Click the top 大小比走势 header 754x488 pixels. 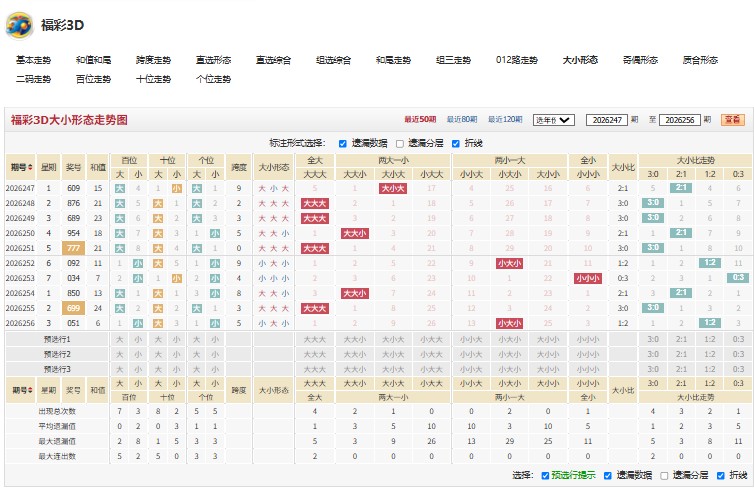click(695, 160)
